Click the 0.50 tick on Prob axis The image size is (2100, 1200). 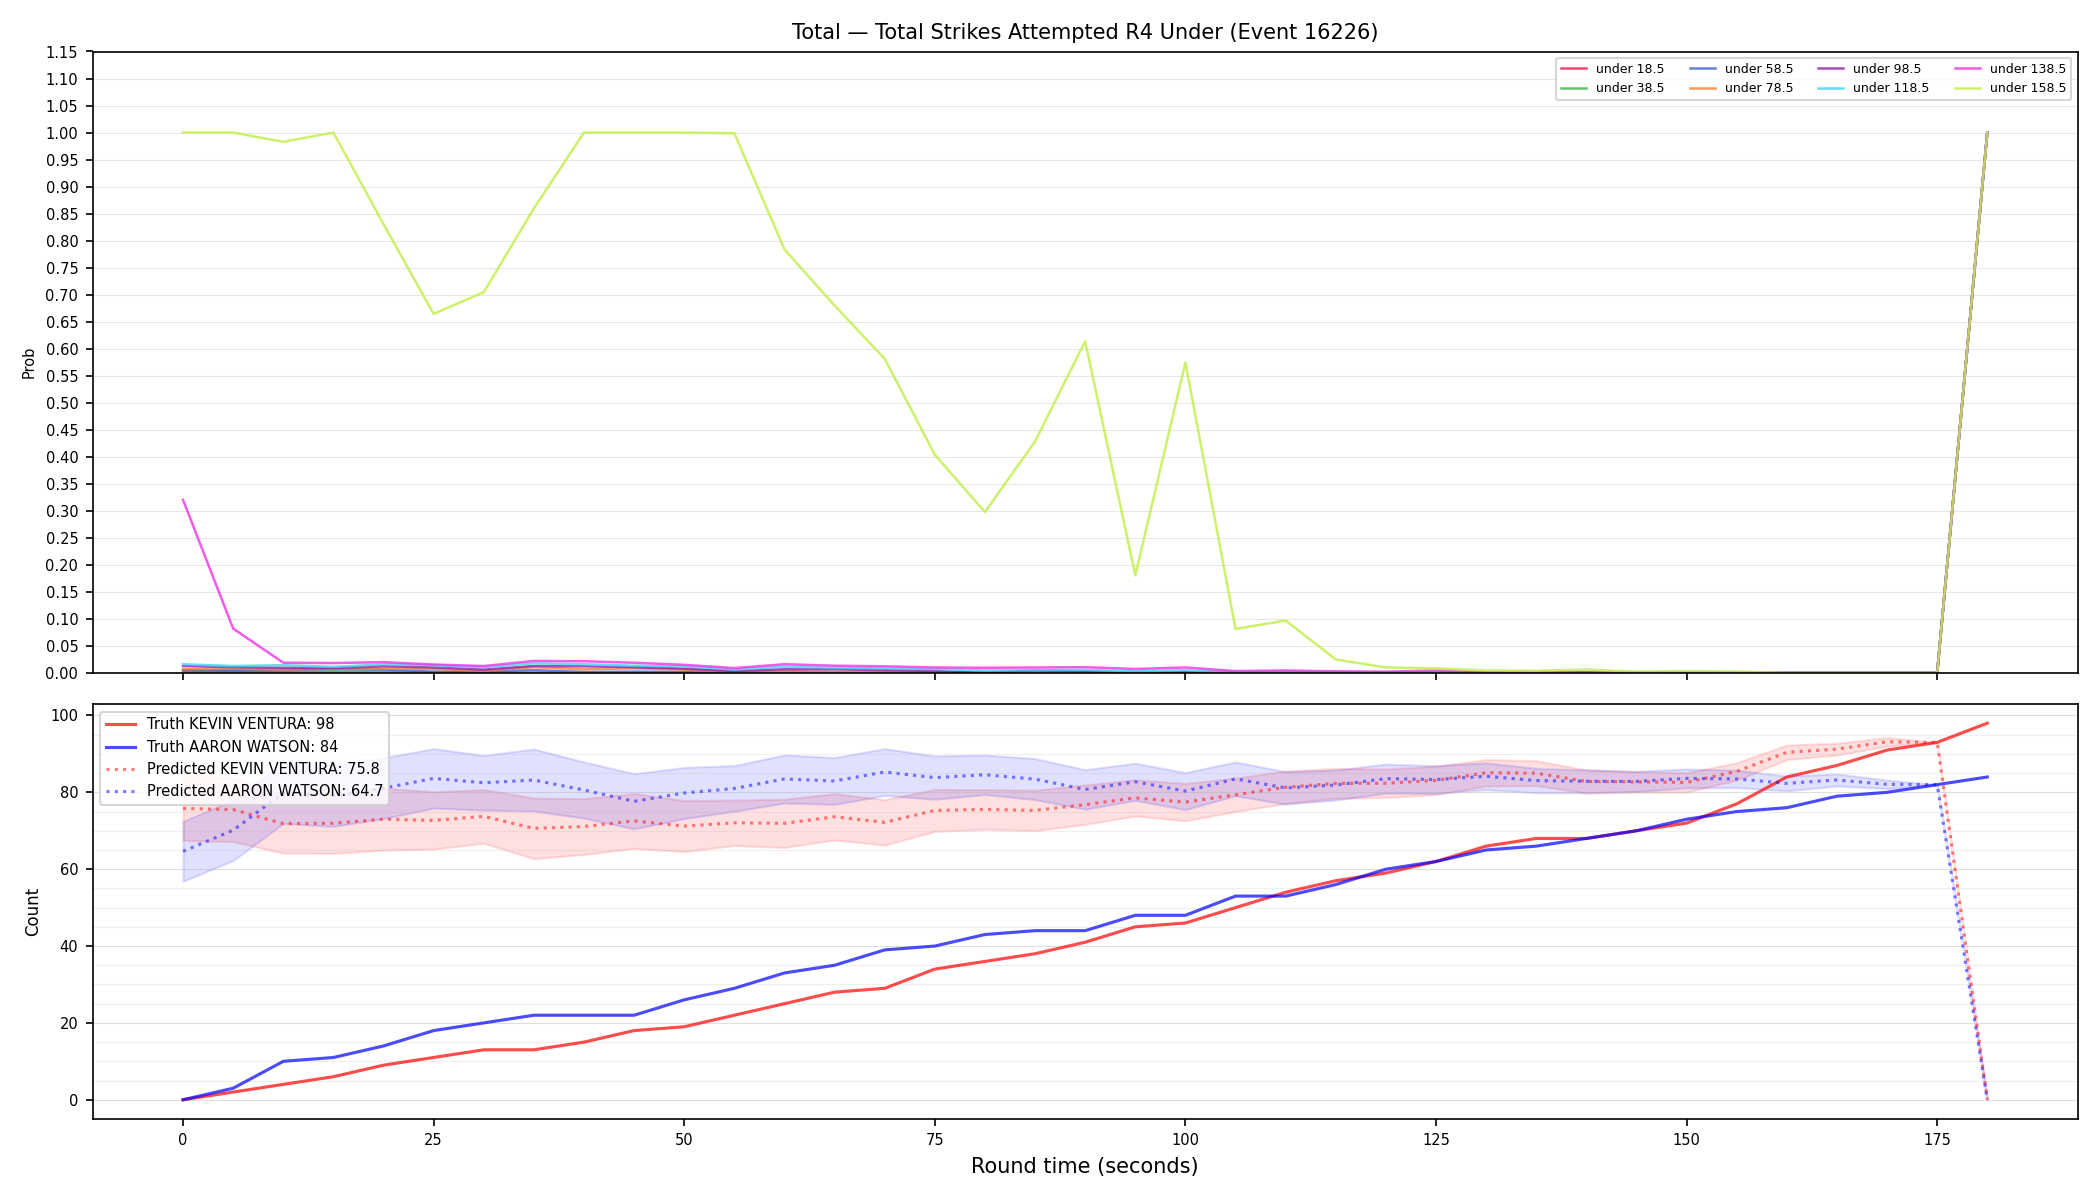point(61,403)
